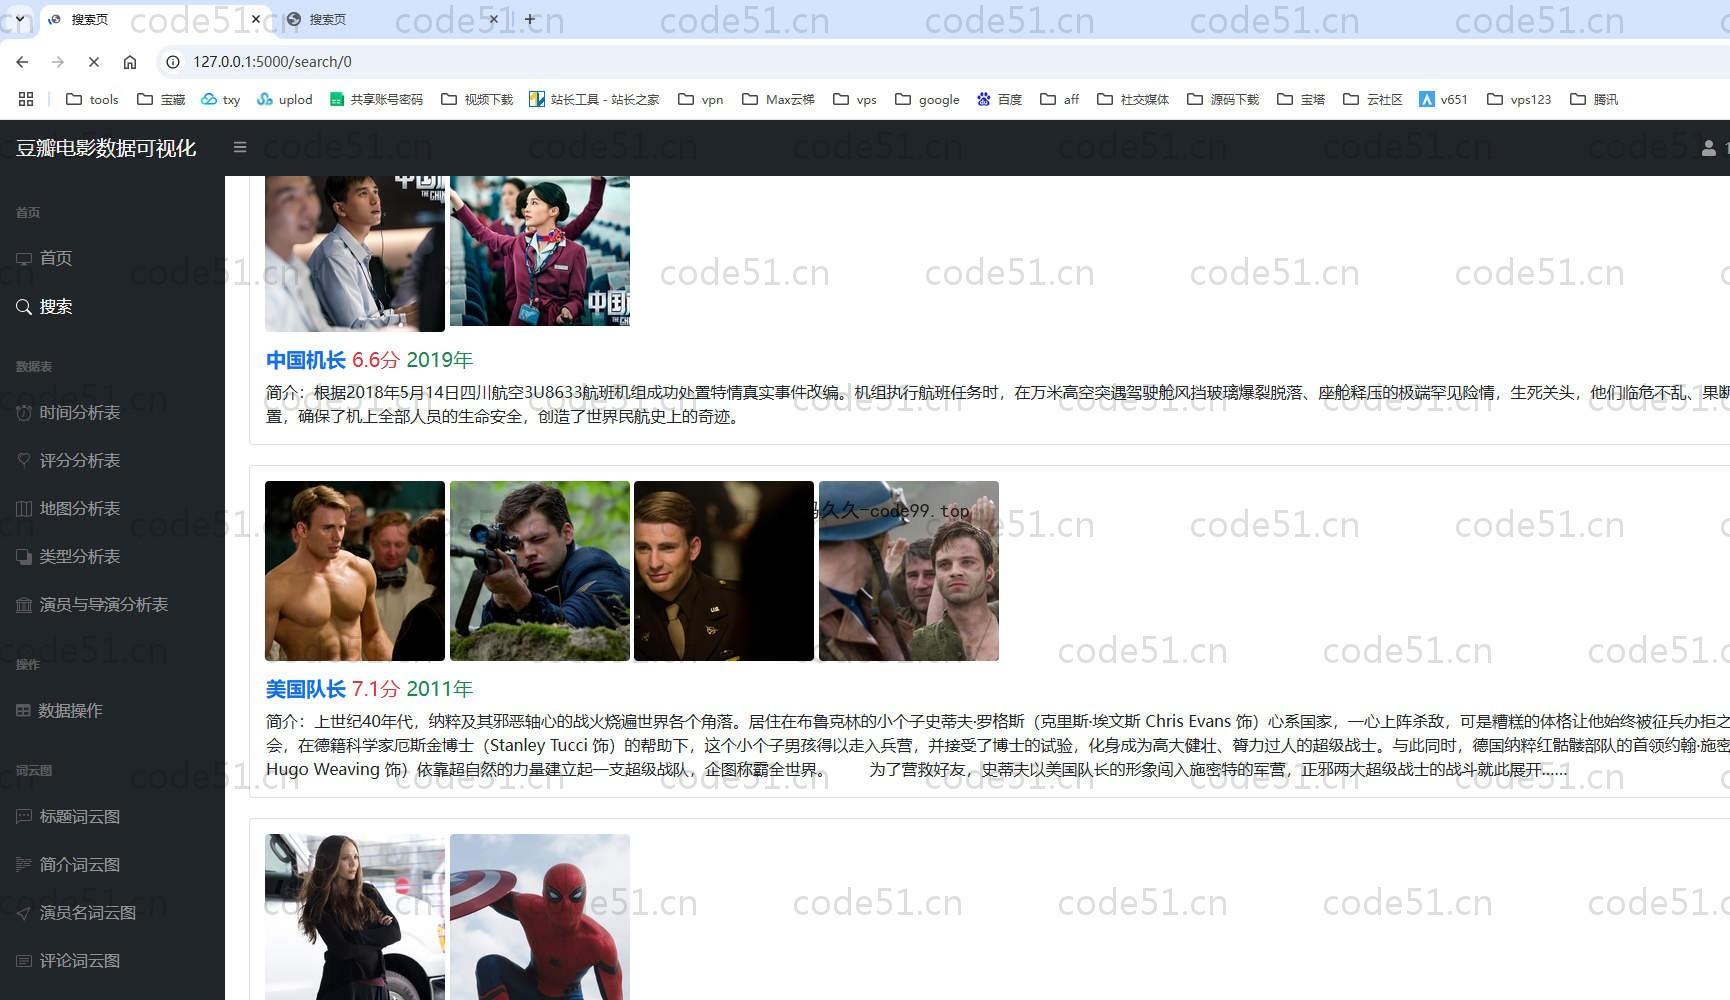View 美国队长 army uniform portrait still

click(x=724, y=571)
